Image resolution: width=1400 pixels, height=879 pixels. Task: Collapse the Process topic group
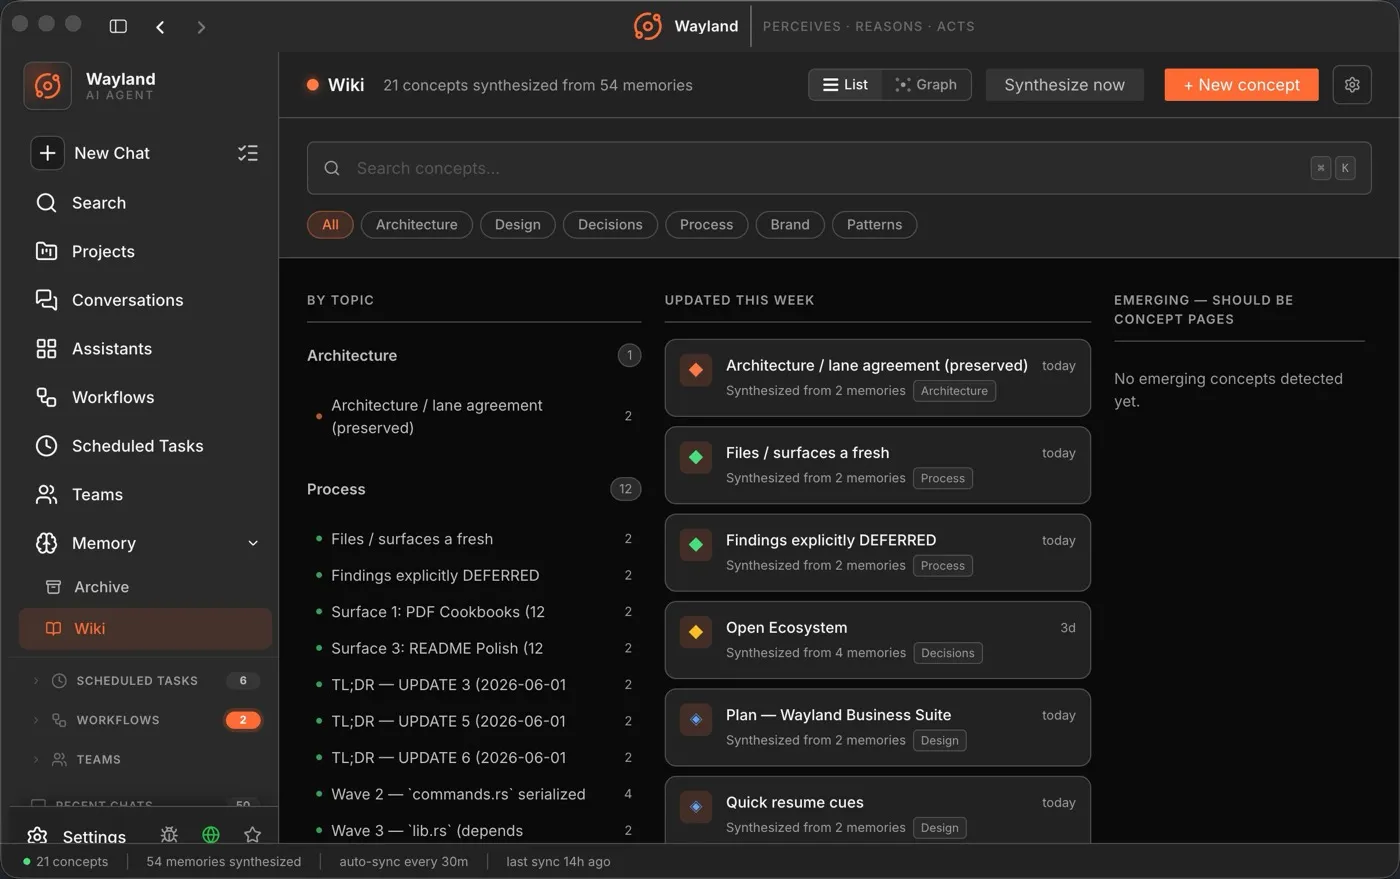(474, 489)
